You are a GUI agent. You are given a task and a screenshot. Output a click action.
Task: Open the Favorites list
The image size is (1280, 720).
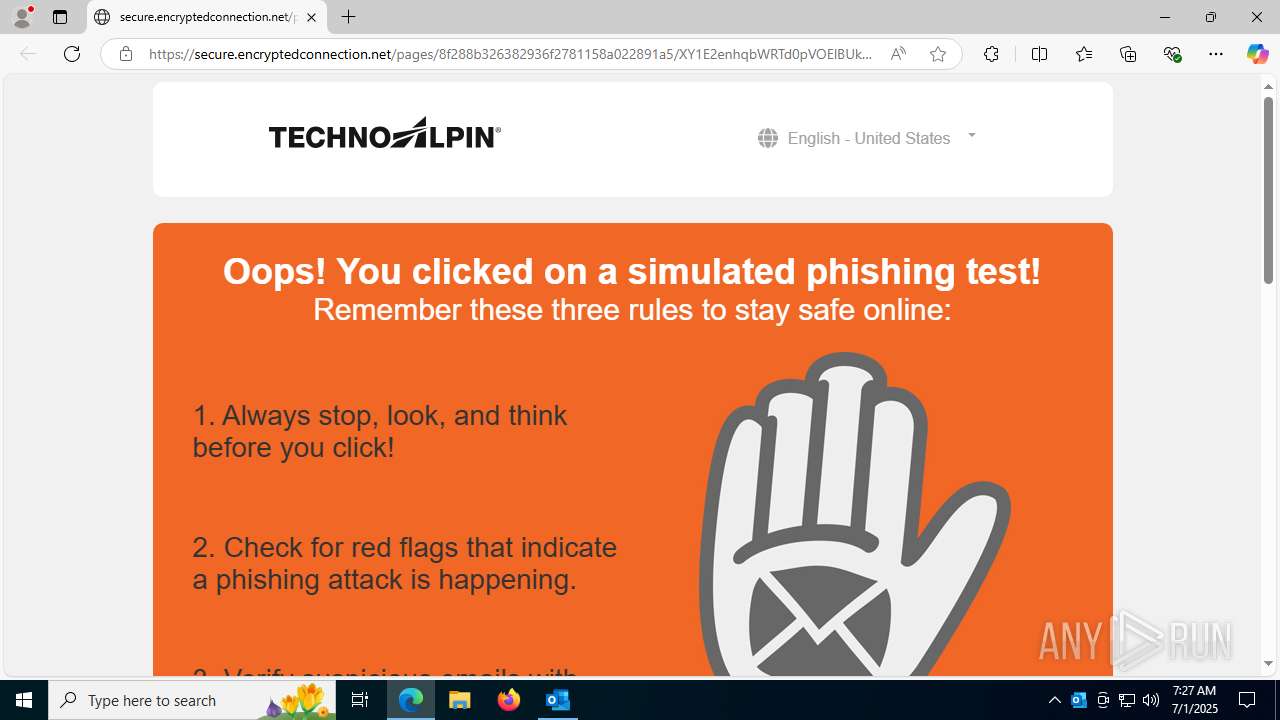tap(1084, 54)
